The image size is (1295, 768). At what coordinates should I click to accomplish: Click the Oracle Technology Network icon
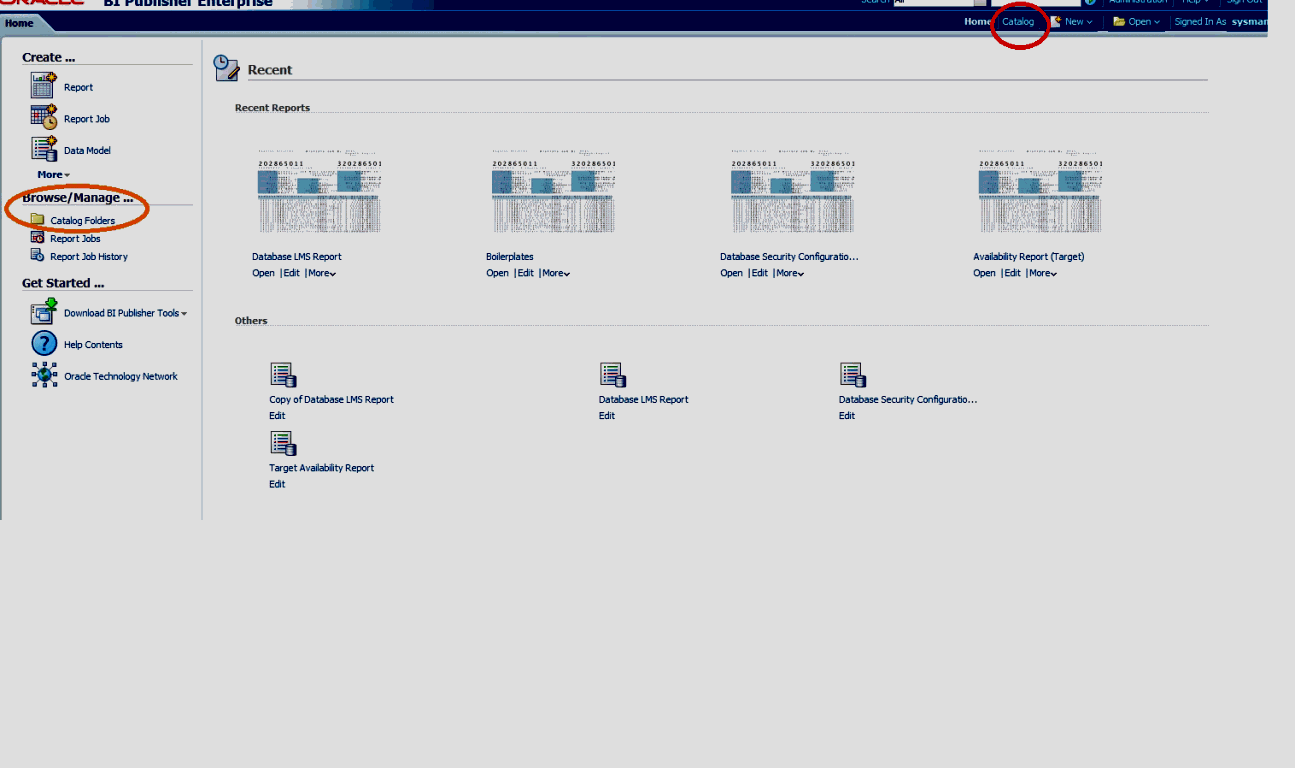44,375
